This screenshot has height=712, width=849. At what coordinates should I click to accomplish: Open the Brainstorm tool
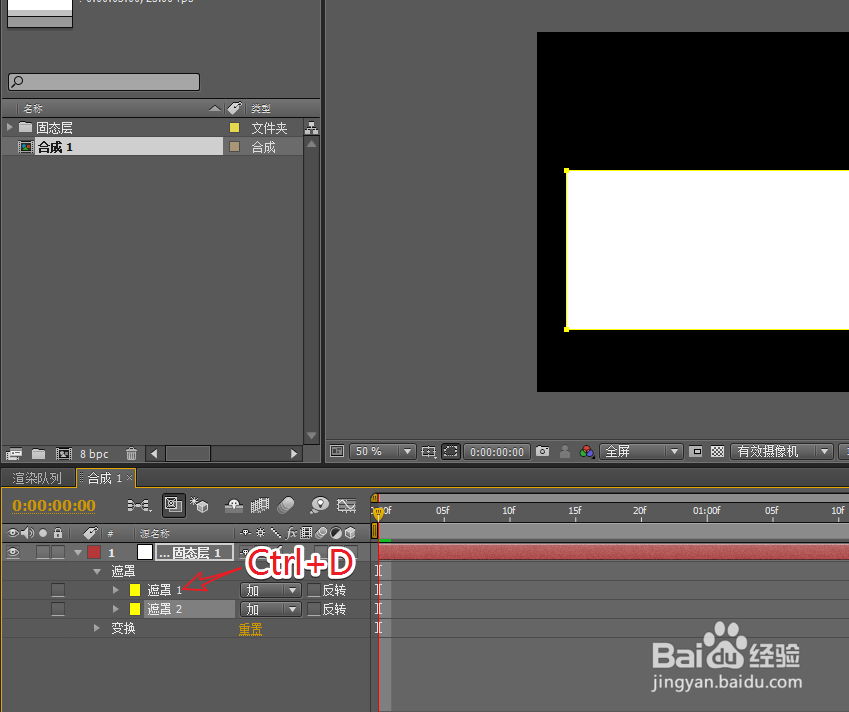click(x=319, y=505)
